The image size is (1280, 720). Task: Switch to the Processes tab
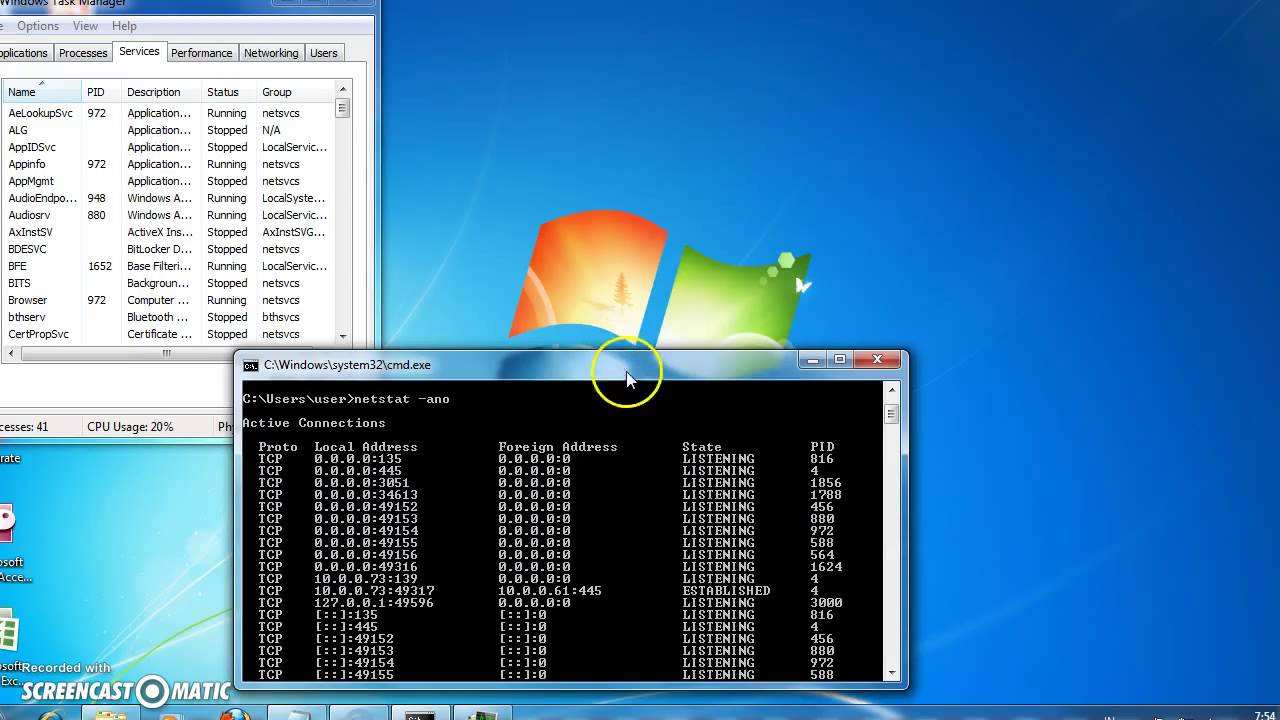point(83,53)
